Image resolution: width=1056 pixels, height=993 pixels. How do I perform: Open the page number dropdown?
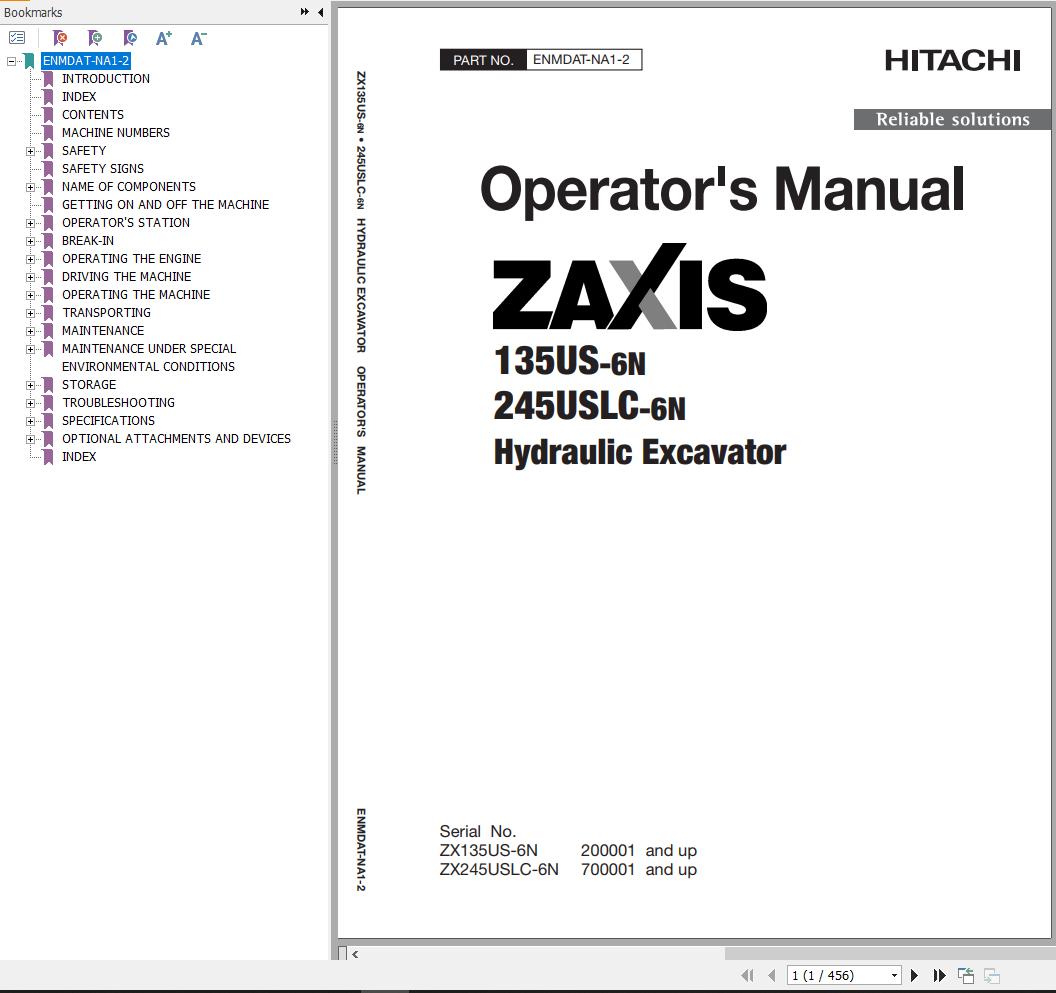coord(894,975)
